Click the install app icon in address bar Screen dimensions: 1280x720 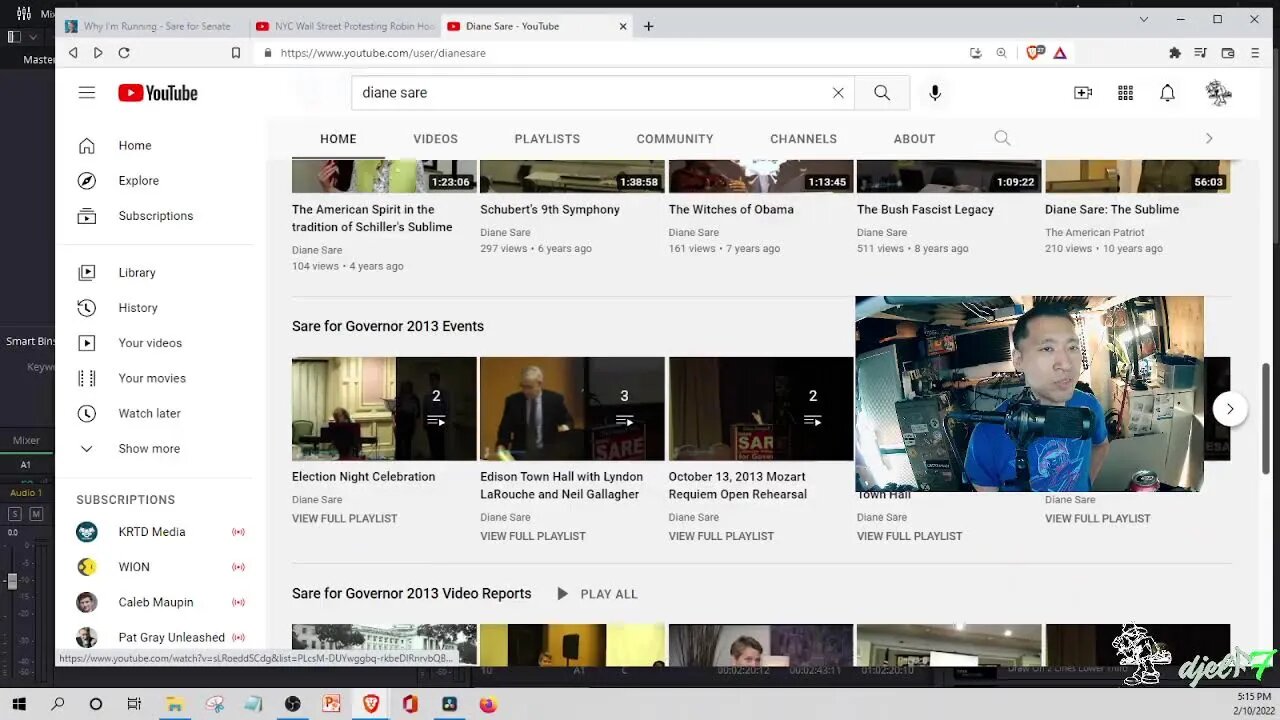(x=976, y=53)
